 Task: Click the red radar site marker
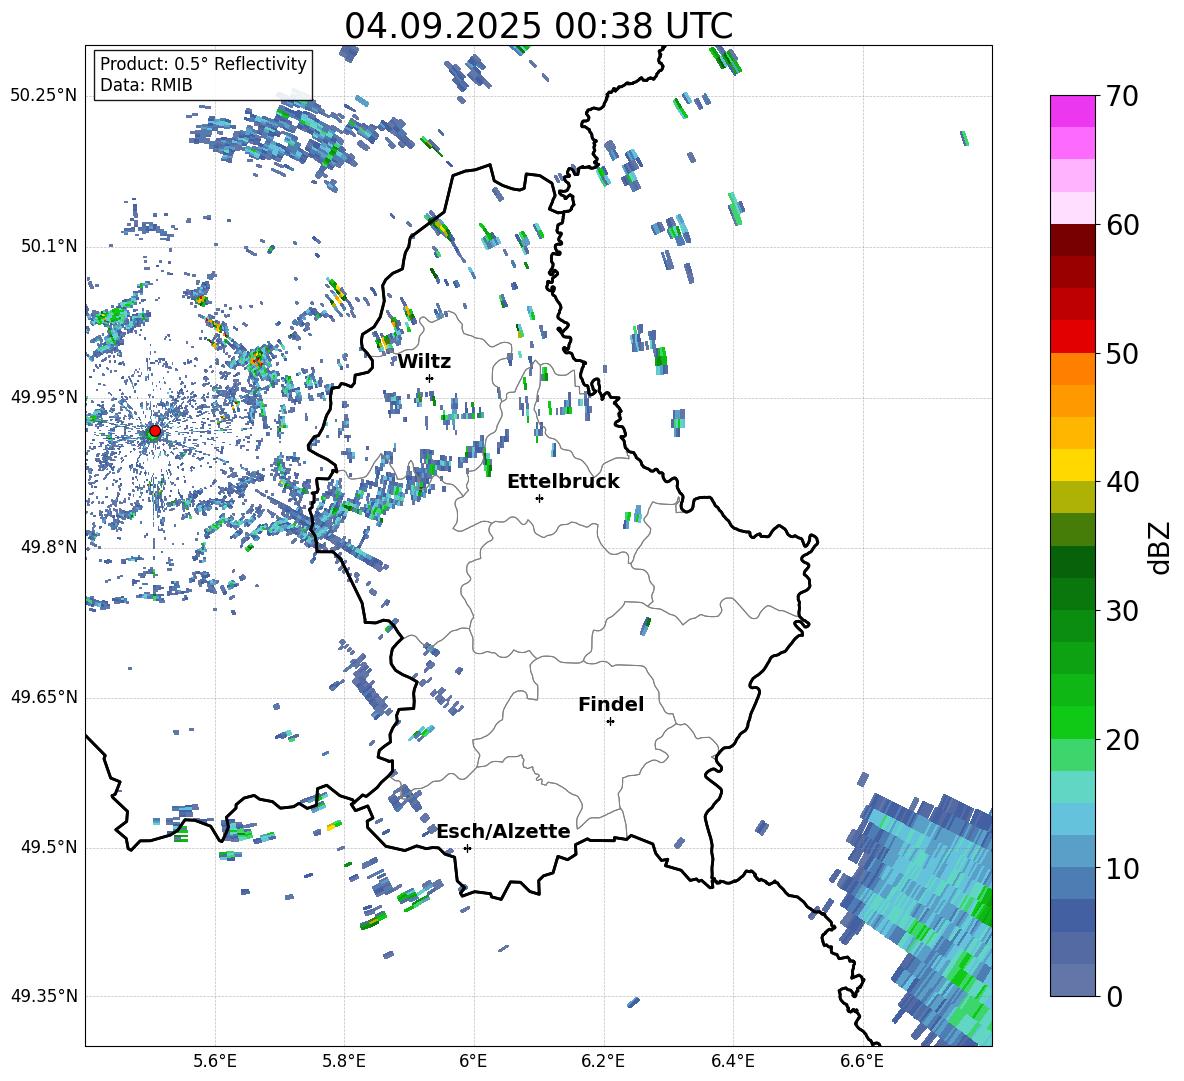(x=155, y=431)
